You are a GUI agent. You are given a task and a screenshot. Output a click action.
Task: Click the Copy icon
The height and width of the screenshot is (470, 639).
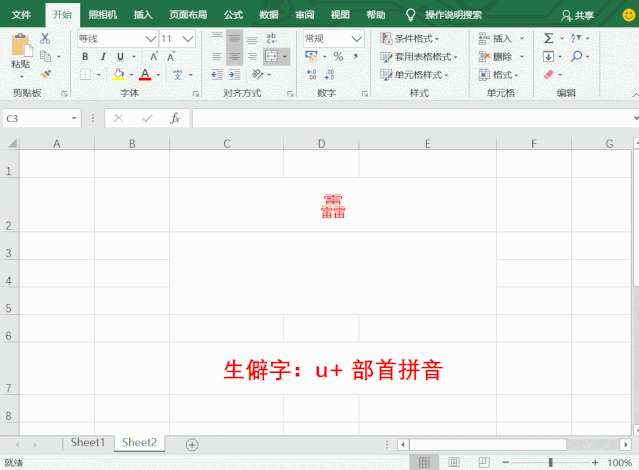pyautogui.click(x=45, y=56)
